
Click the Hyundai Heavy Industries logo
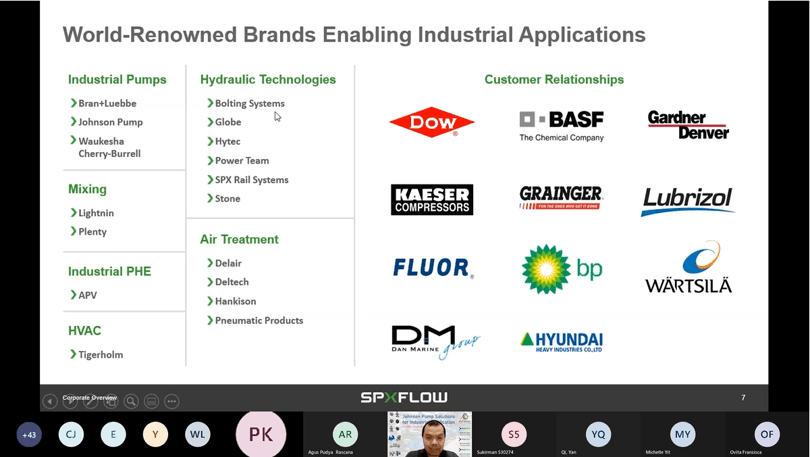tap(562, 342)
